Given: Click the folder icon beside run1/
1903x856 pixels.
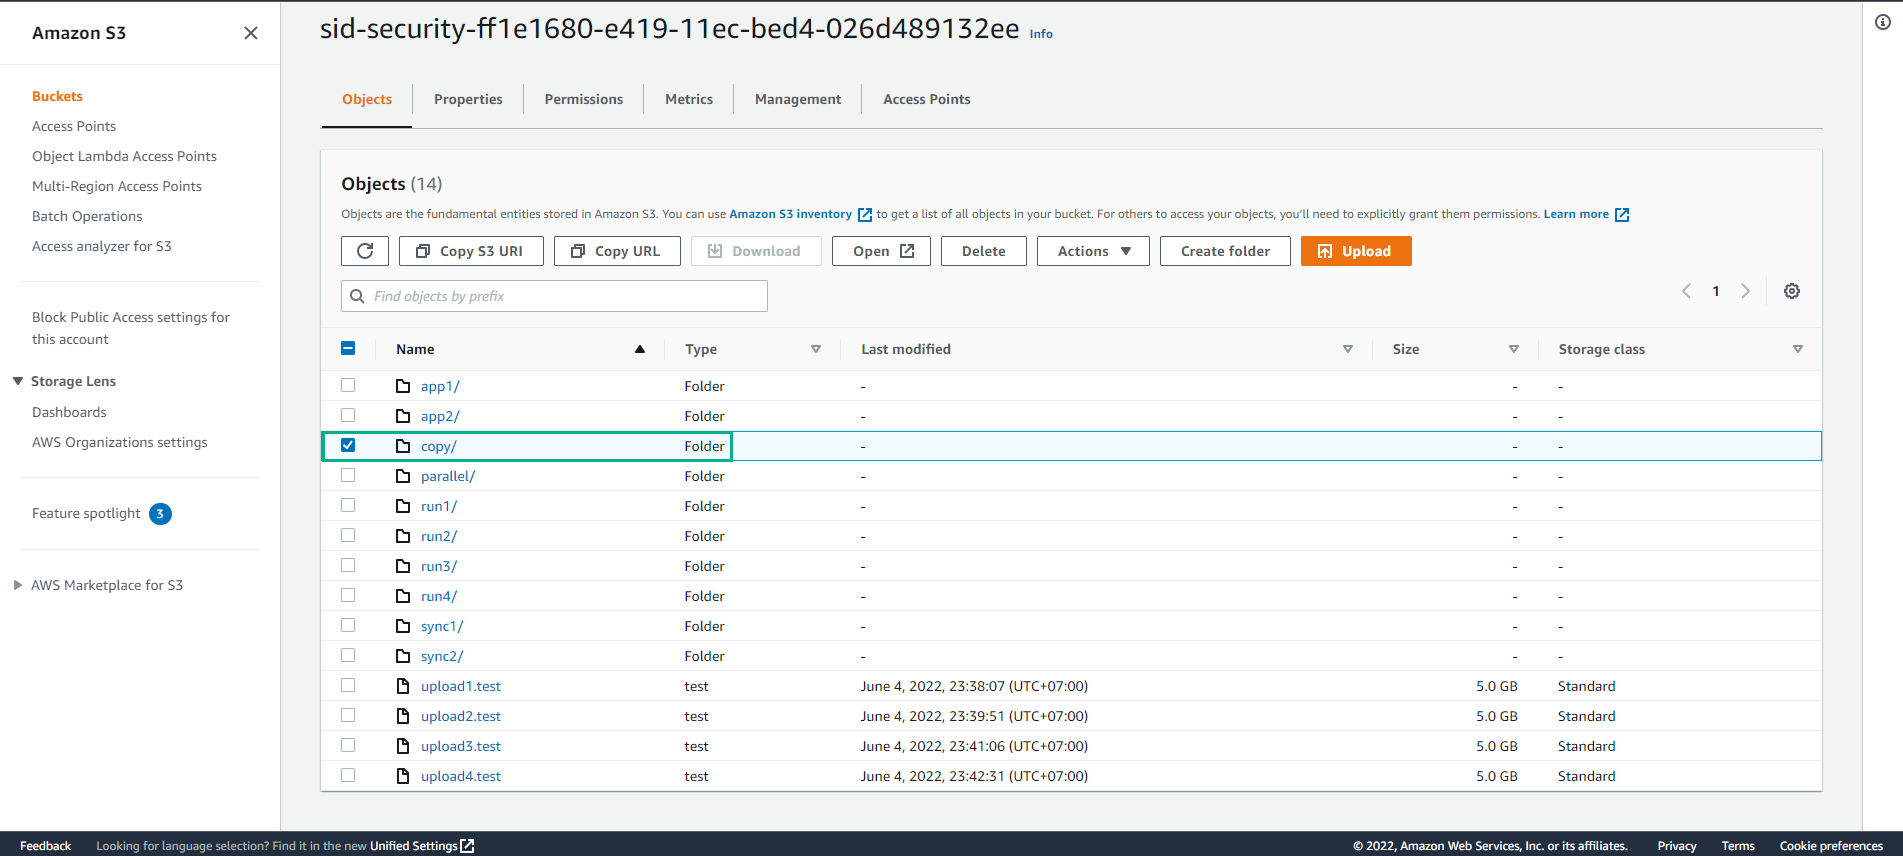Looking at the screenshot, I should (403, 506).
